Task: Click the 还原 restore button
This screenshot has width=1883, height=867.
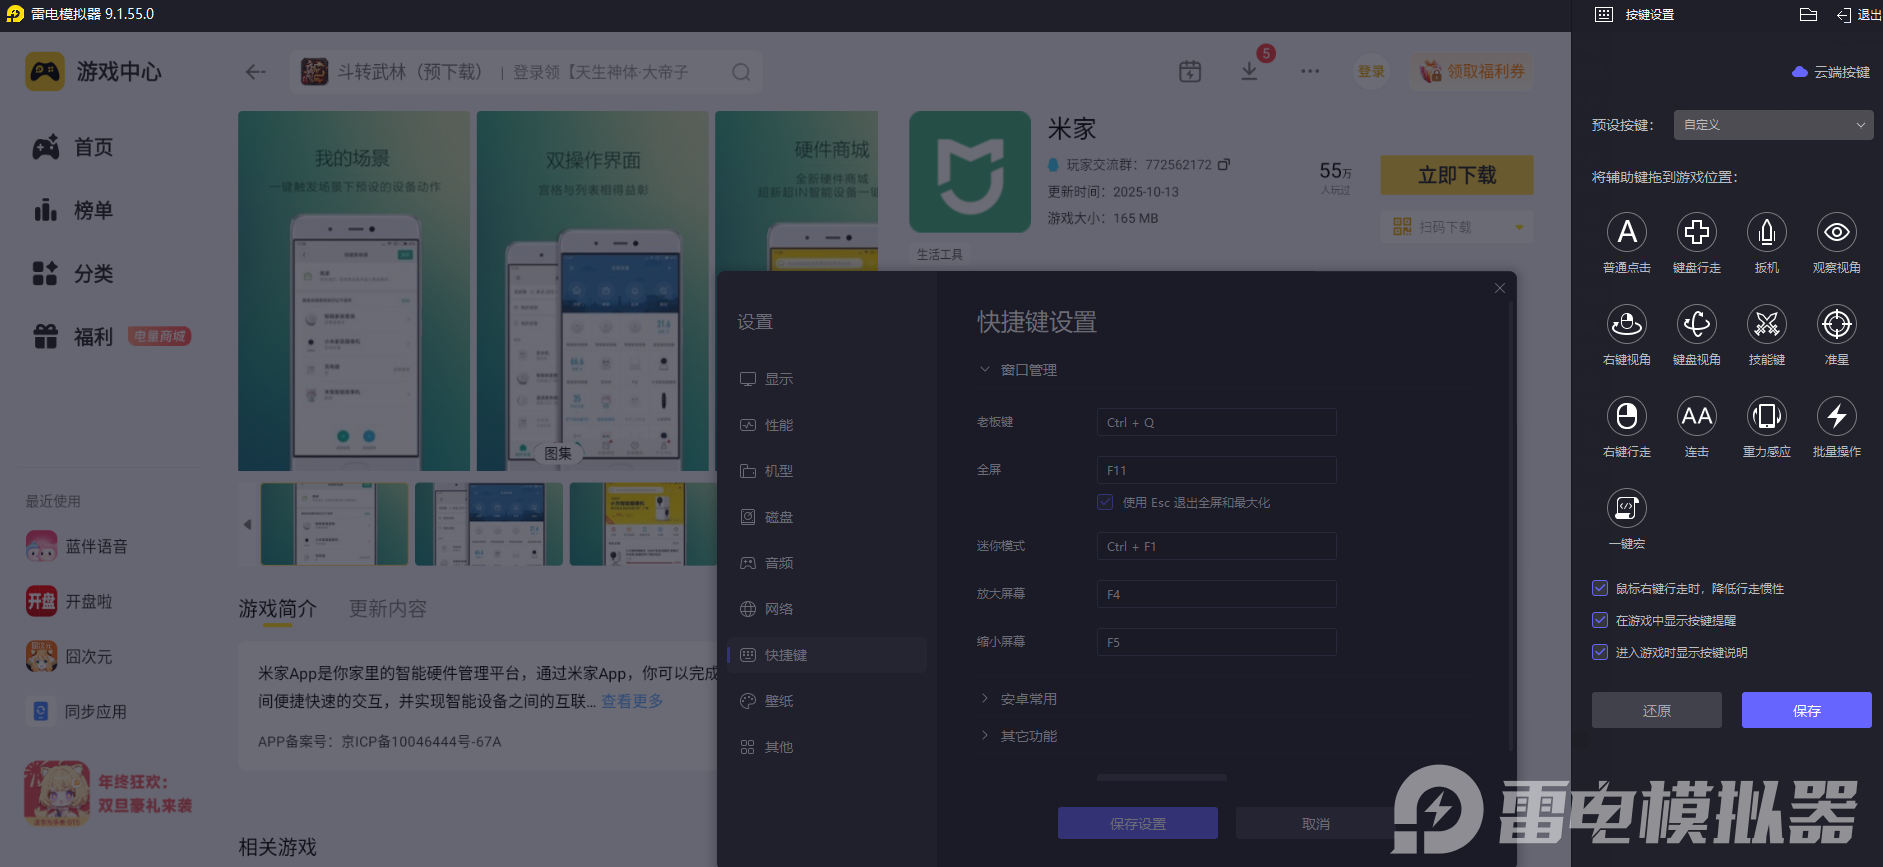Action: pos(1657,710)
